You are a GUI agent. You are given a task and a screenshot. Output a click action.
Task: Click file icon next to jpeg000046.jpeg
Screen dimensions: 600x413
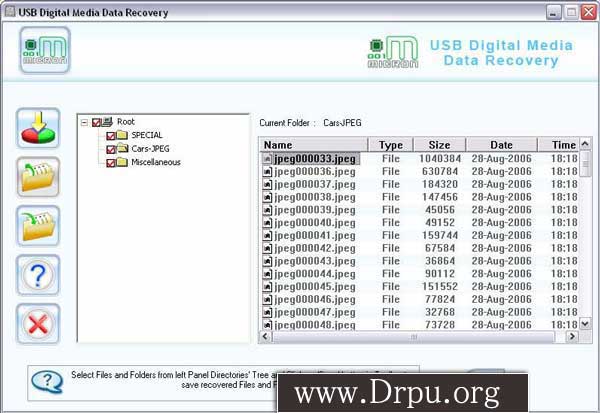(267, 299)
